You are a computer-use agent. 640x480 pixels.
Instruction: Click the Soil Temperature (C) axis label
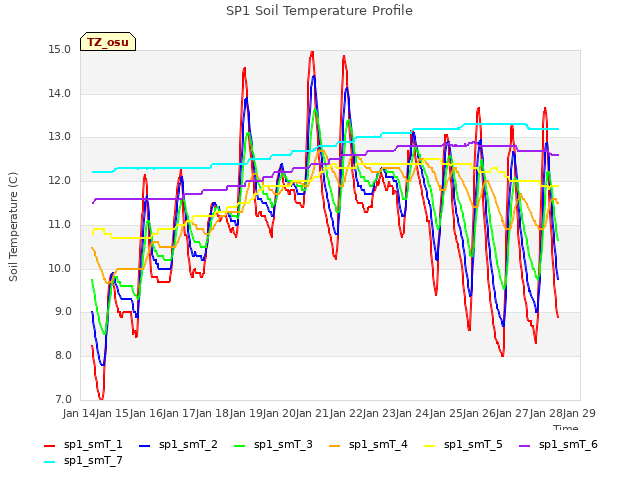pyautogui.click(x=13, y=227)
